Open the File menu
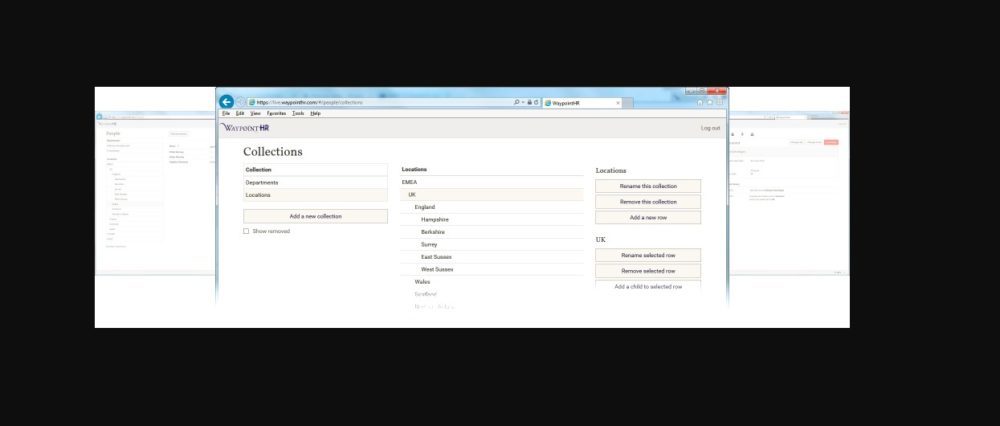Screen dimensions: 1000x426 [226, 113]
